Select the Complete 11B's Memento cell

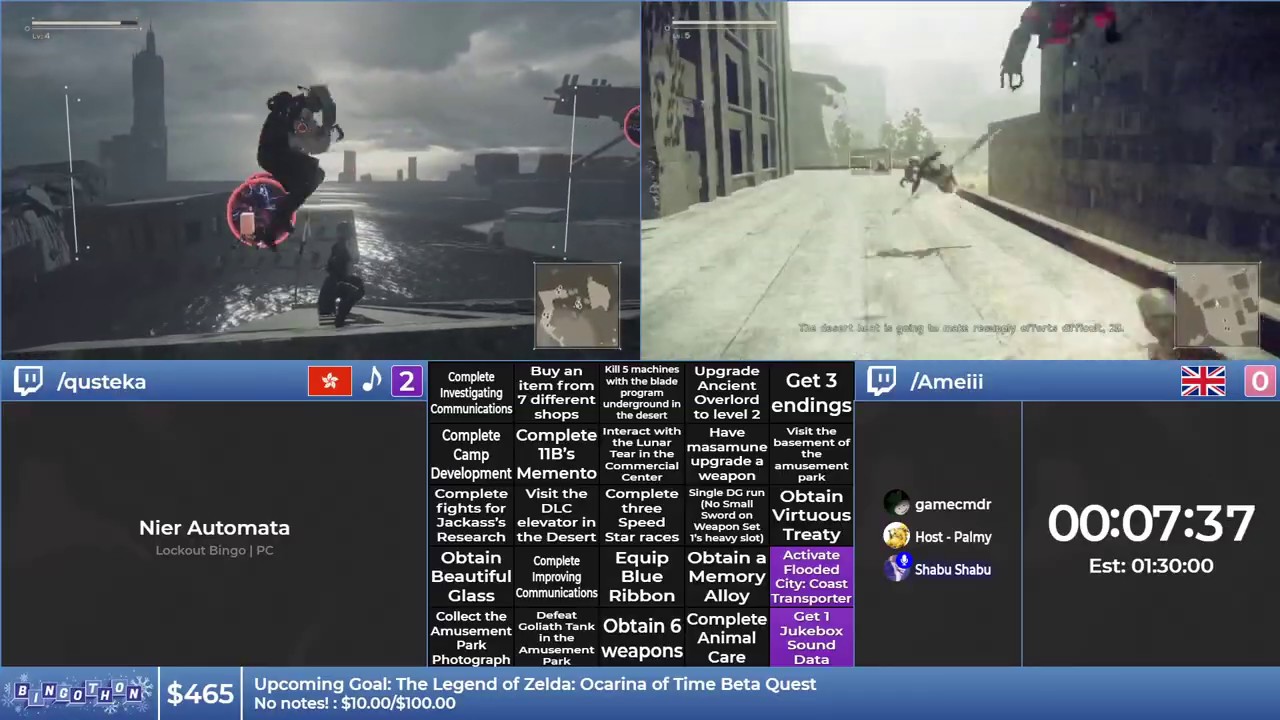pyautogui.click(x=556, y=454)
